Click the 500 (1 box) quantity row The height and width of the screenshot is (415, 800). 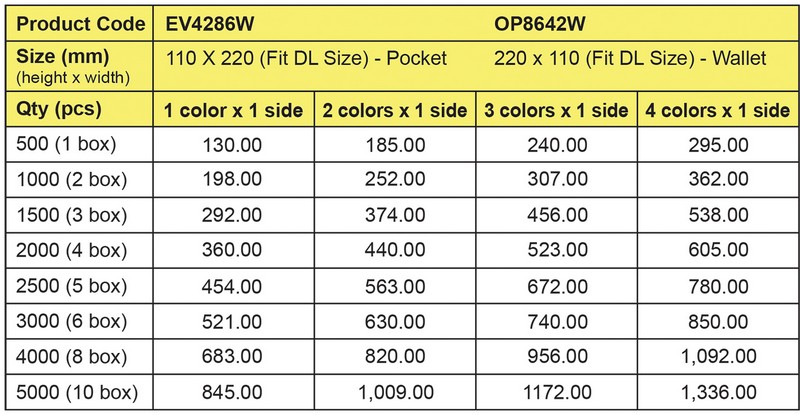pyautogui.click(x=402, y=145)
